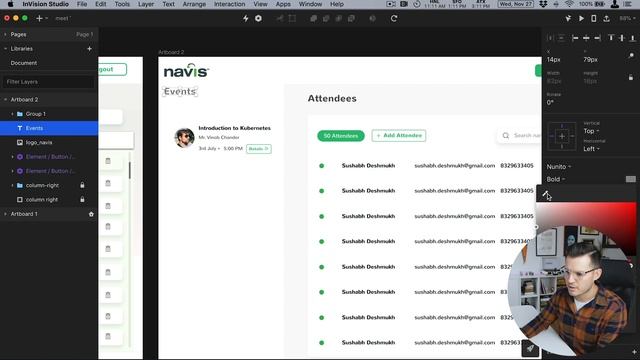
Task: Open the Horizontal pinning Left dropdown
Action: coord(591,149)
